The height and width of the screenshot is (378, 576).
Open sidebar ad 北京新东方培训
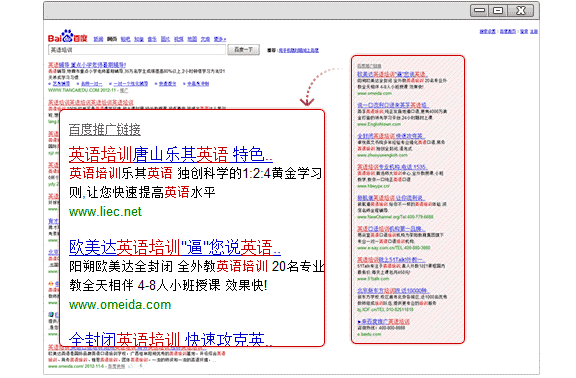pyautogui.click(x=393, y=291)
